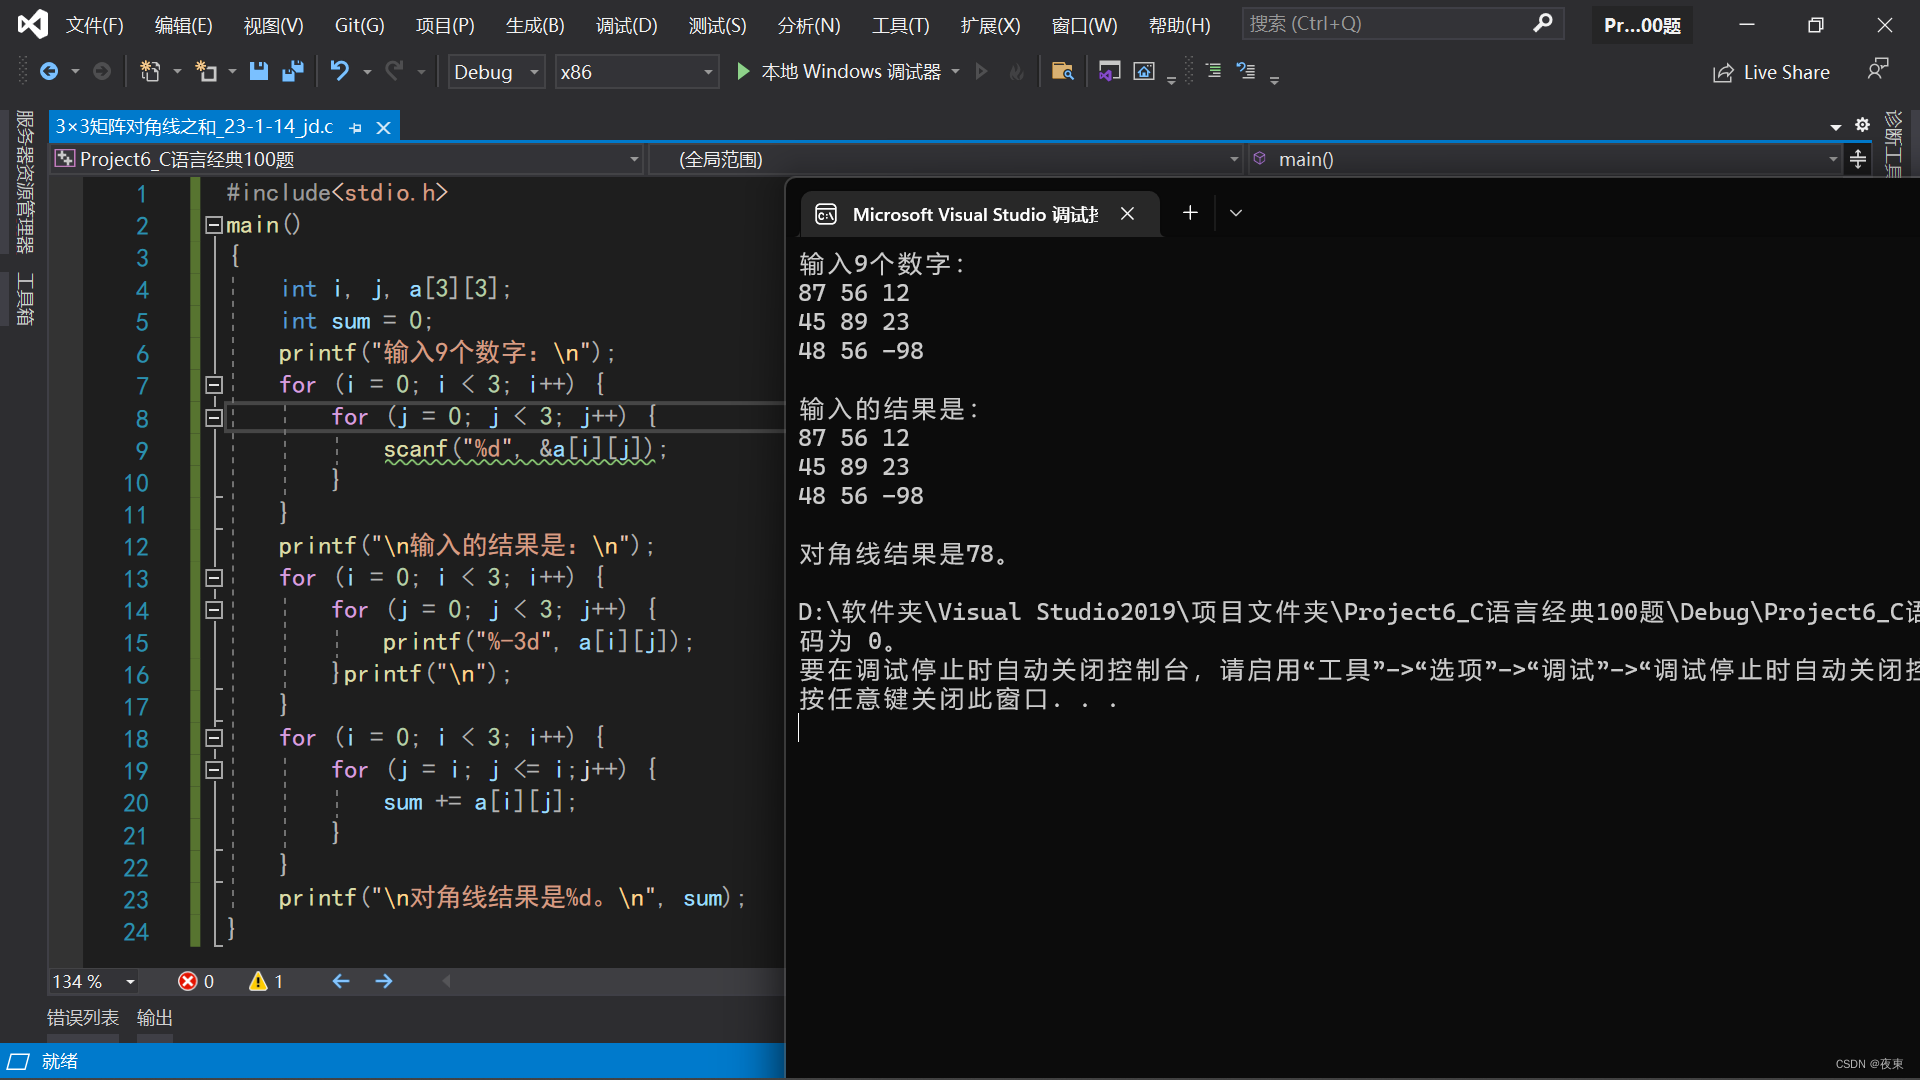Click the New Project icon
1920x1080 pixels.
tap(151, 71)
